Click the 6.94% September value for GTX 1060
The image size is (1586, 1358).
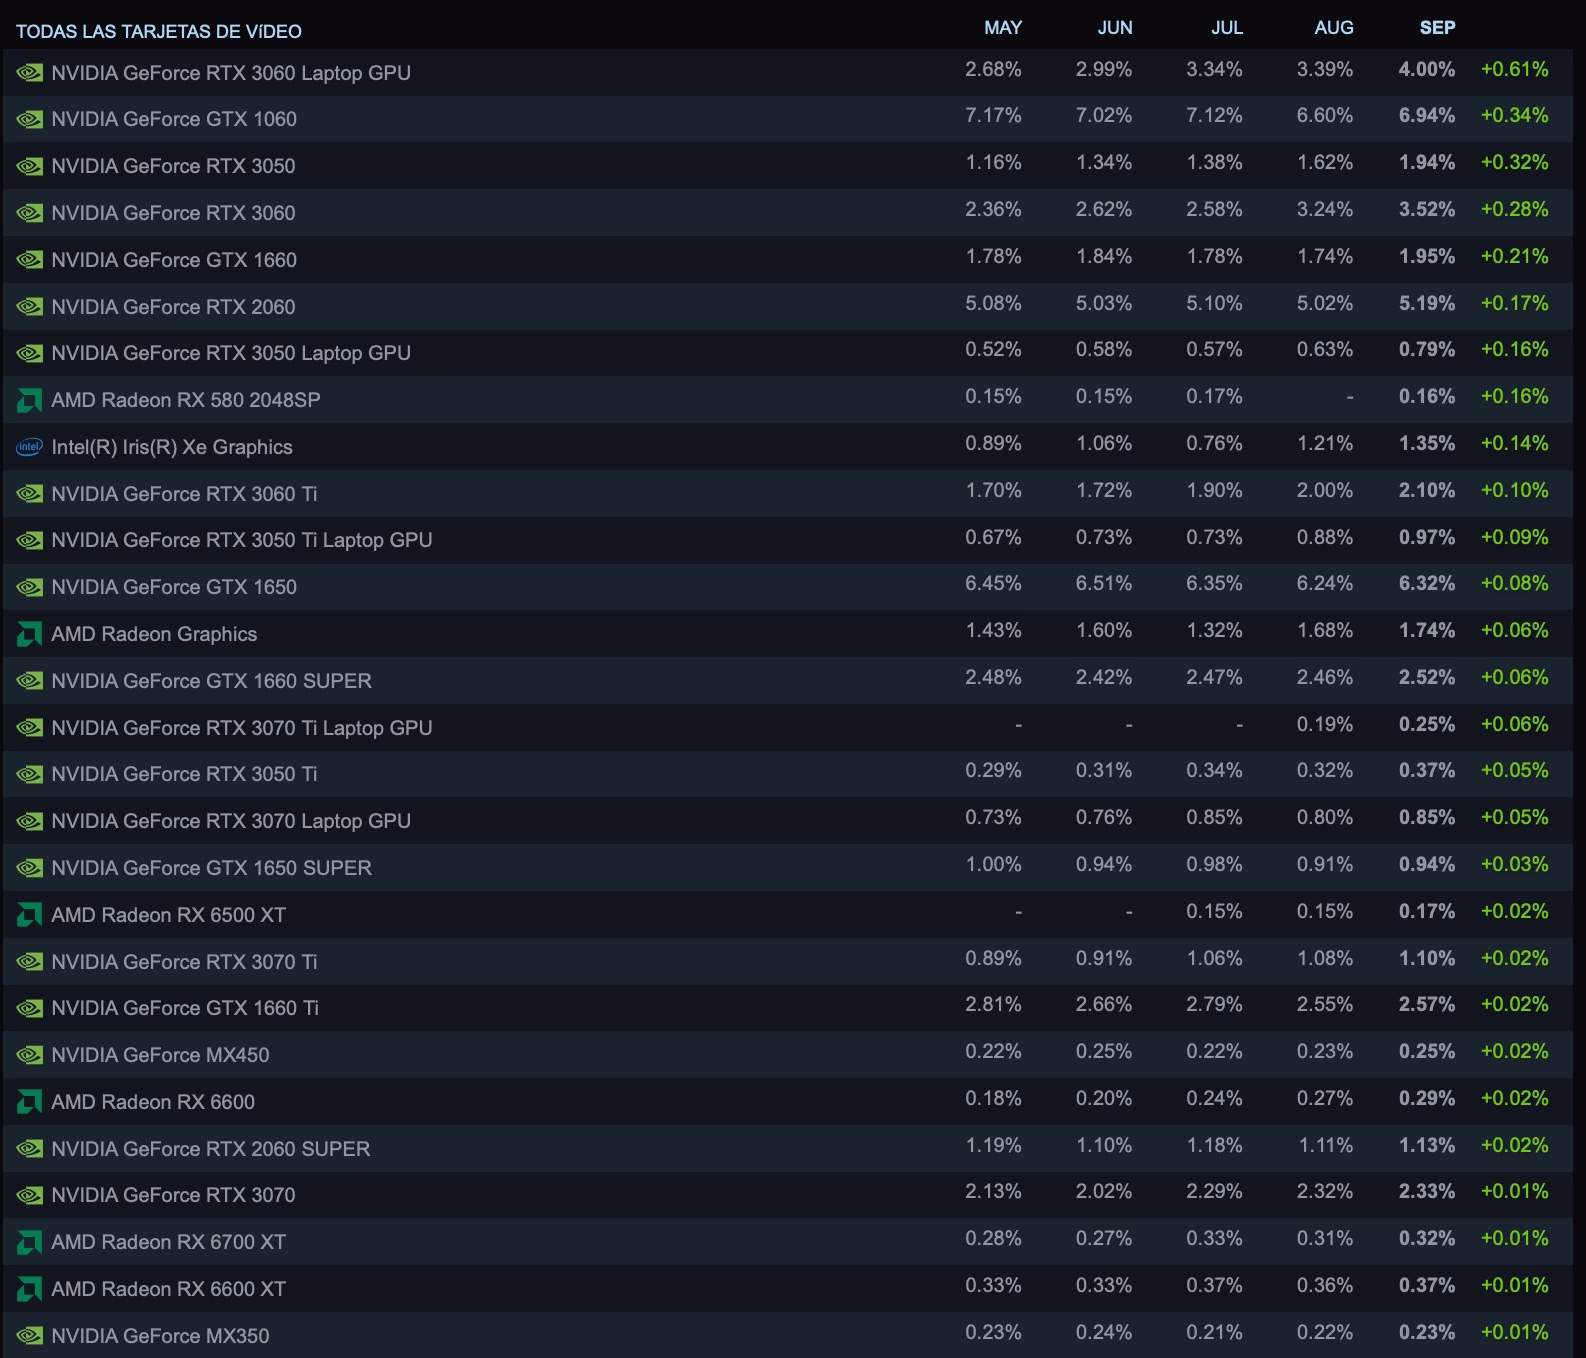point(1427,116)
